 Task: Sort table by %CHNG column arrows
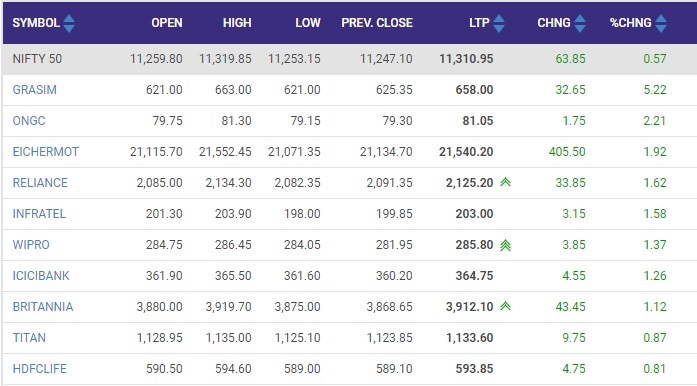click(x=661, y=23)
